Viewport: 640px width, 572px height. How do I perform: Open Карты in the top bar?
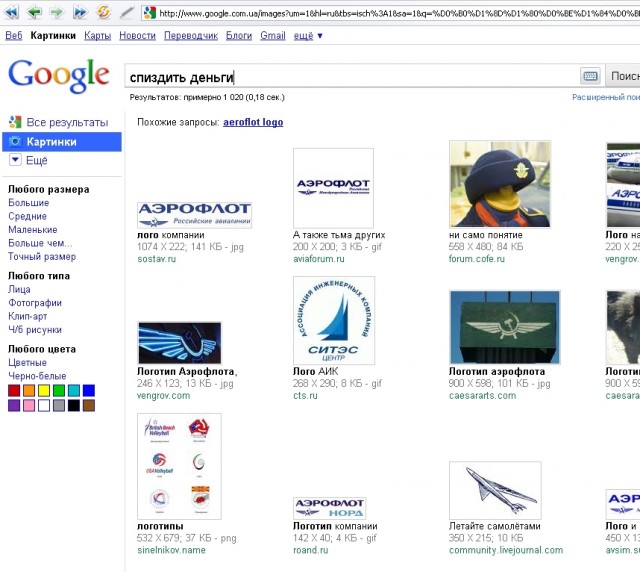pos(98,36)
